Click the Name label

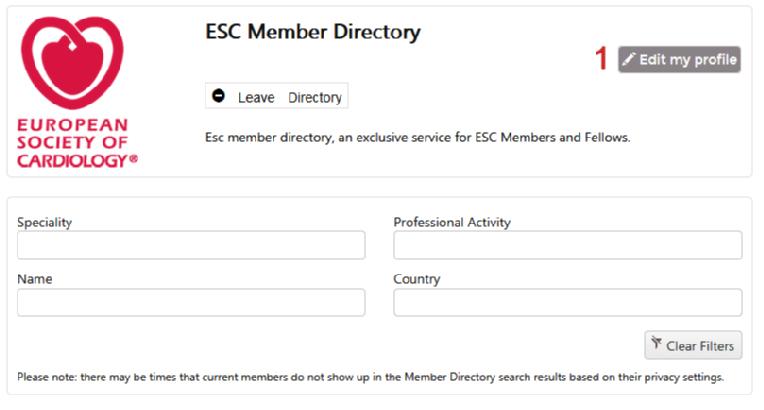[x=35, y=279]
